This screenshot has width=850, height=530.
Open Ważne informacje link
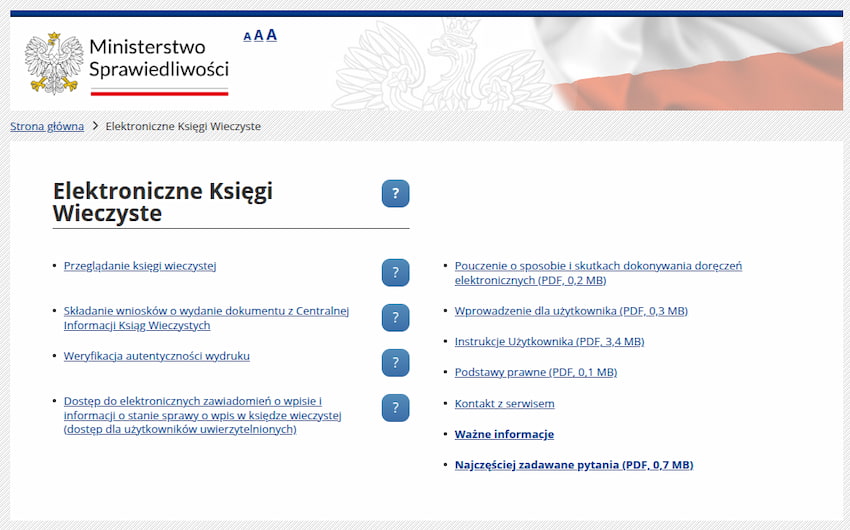pos(504,434)
